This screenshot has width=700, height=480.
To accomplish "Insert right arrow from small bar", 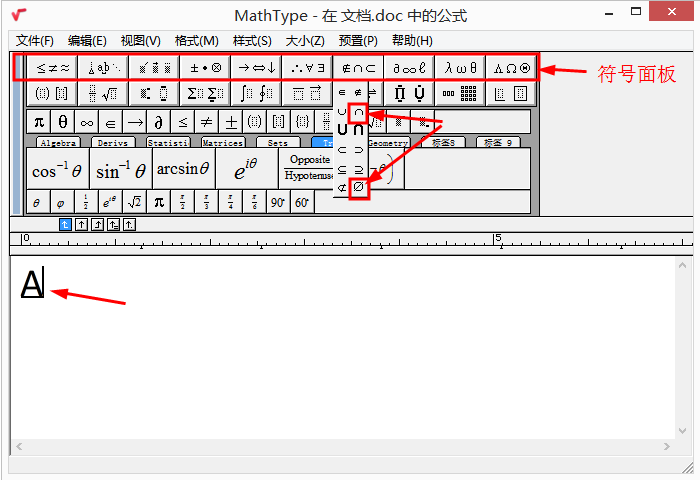I will [x=135, y=121].
